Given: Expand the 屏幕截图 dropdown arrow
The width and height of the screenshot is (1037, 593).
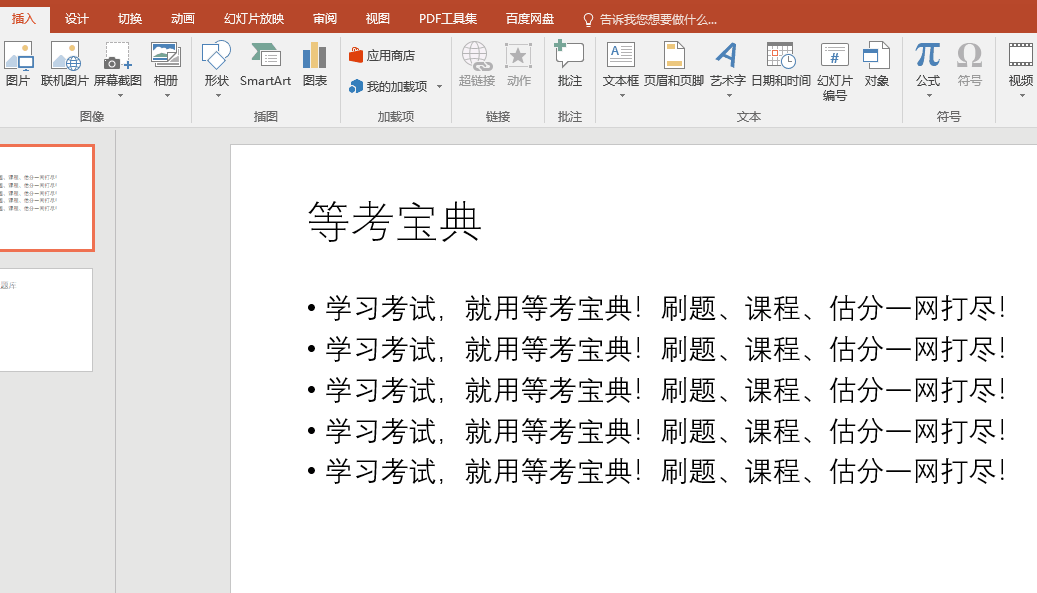Looking at the screenshot, I should (x=120, y=95).
